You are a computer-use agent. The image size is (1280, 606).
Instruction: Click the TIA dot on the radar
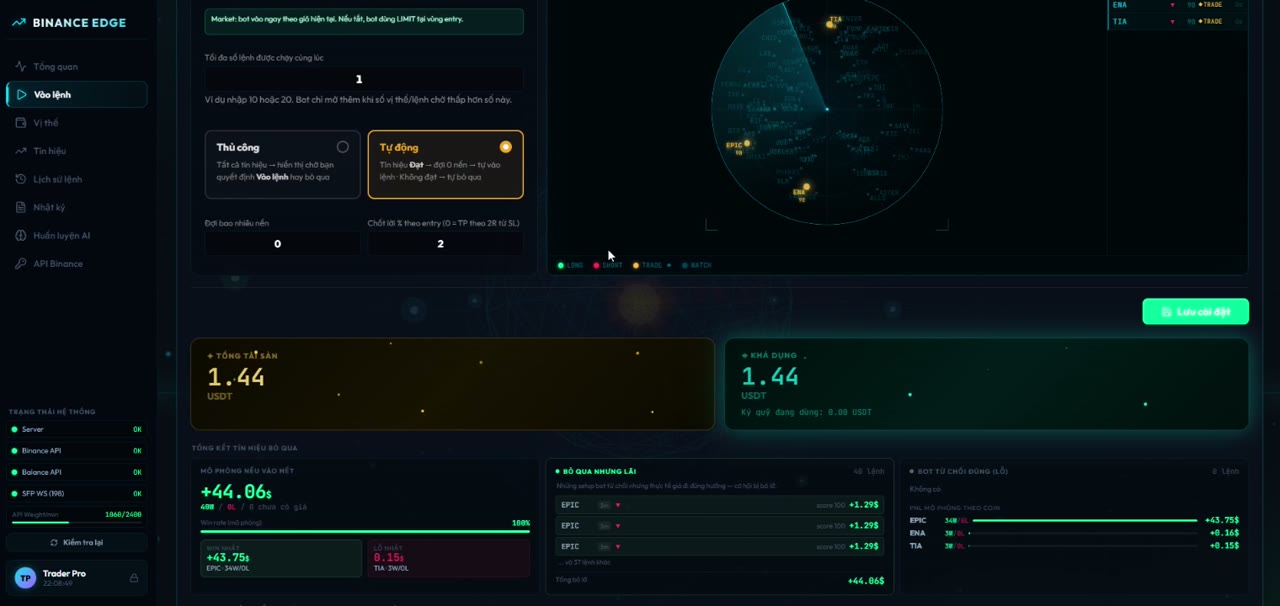coord(831,23)
